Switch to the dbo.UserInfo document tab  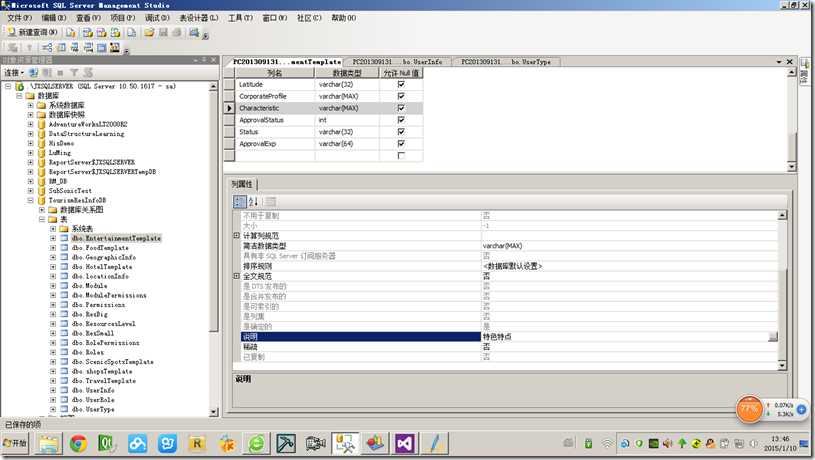[x=398, y=61]
